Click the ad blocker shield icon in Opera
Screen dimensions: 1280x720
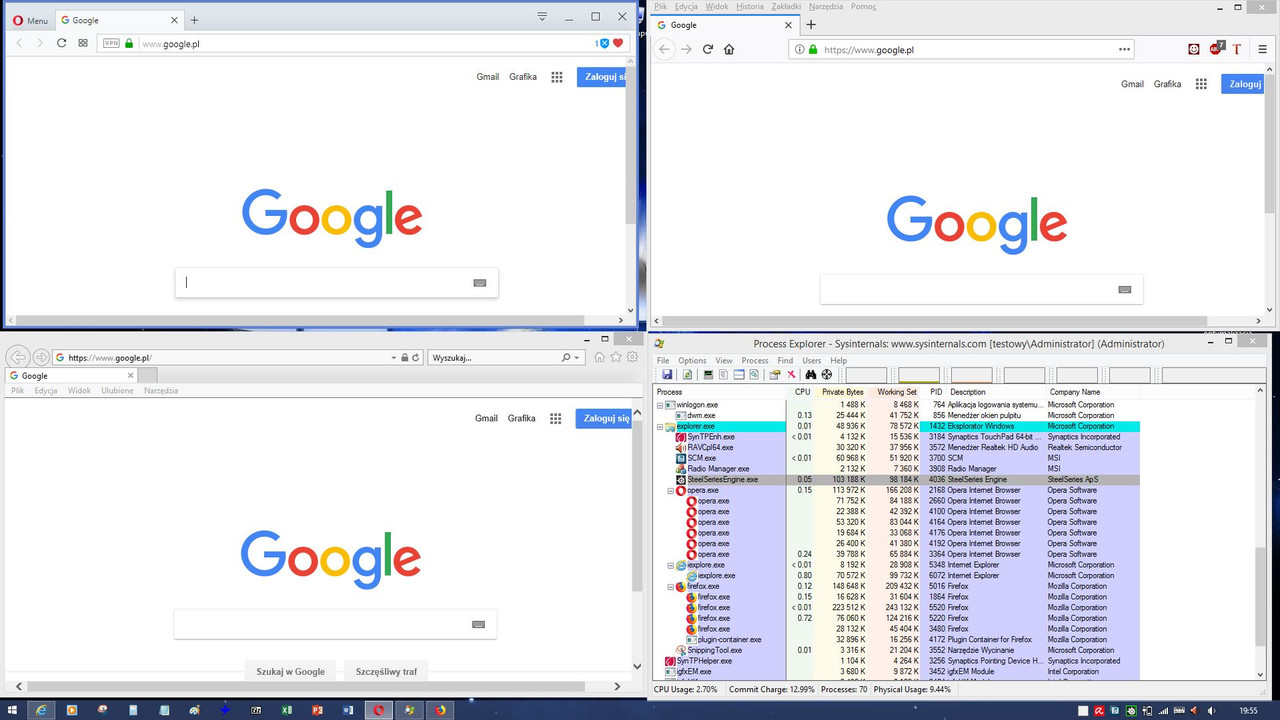[604, 43]
